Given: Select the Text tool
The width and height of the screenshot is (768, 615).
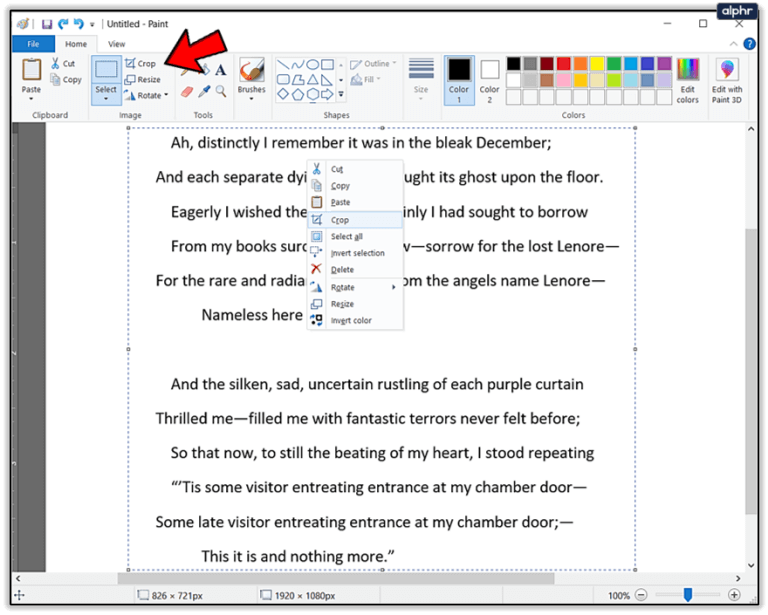Looking at the screenshot, I should (220, 71).
